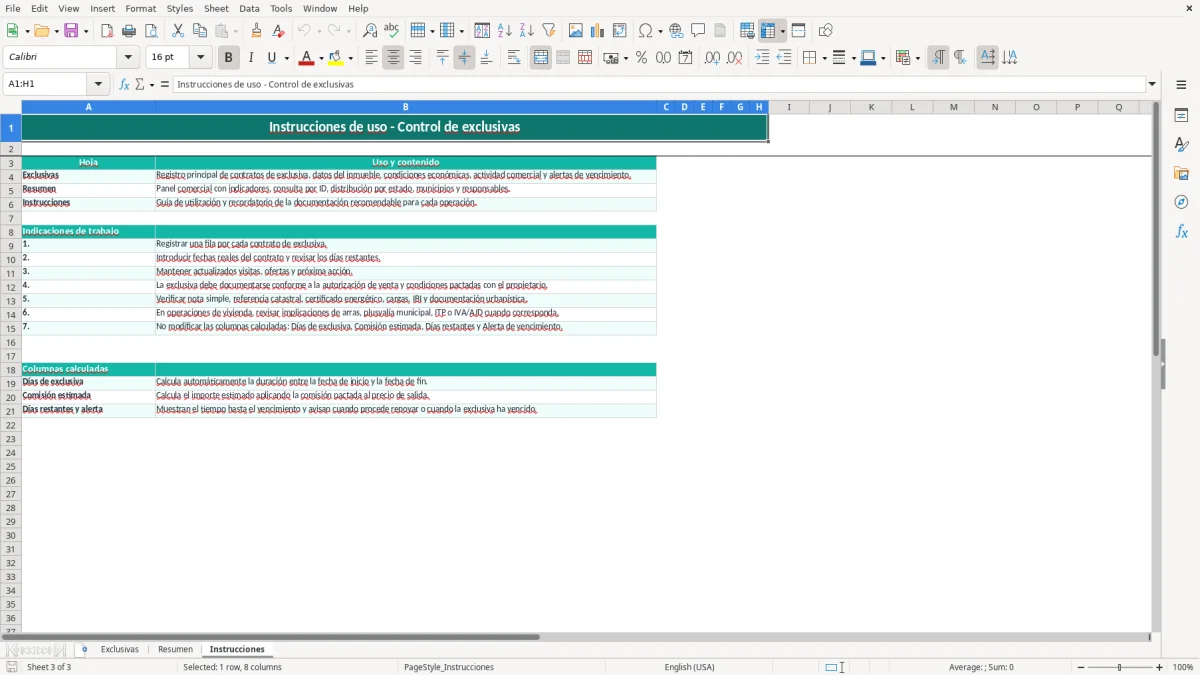This screenshot has height=675, width=1200.
Task: Toggle Center Vertically alignment
Action: click(465, 58)
